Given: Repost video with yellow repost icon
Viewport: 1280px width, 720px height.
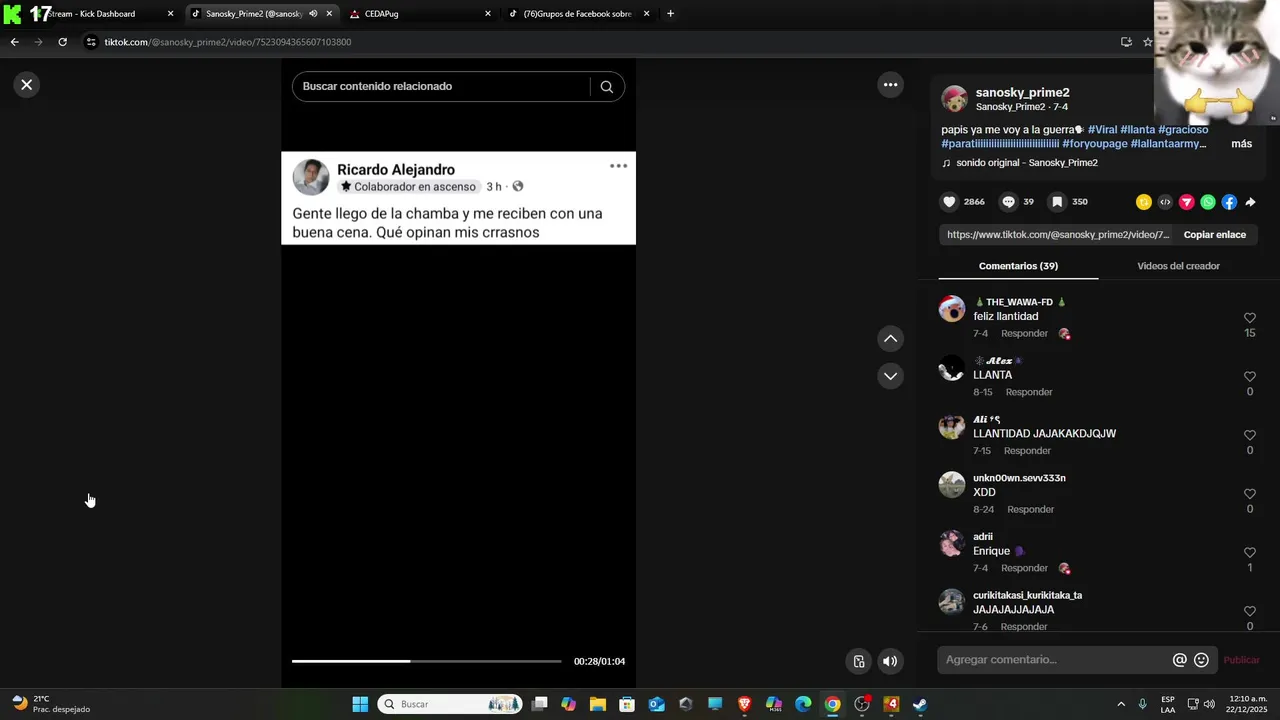Looking at the screenshot, I should pyautogui.click(x=1144, y=202).
